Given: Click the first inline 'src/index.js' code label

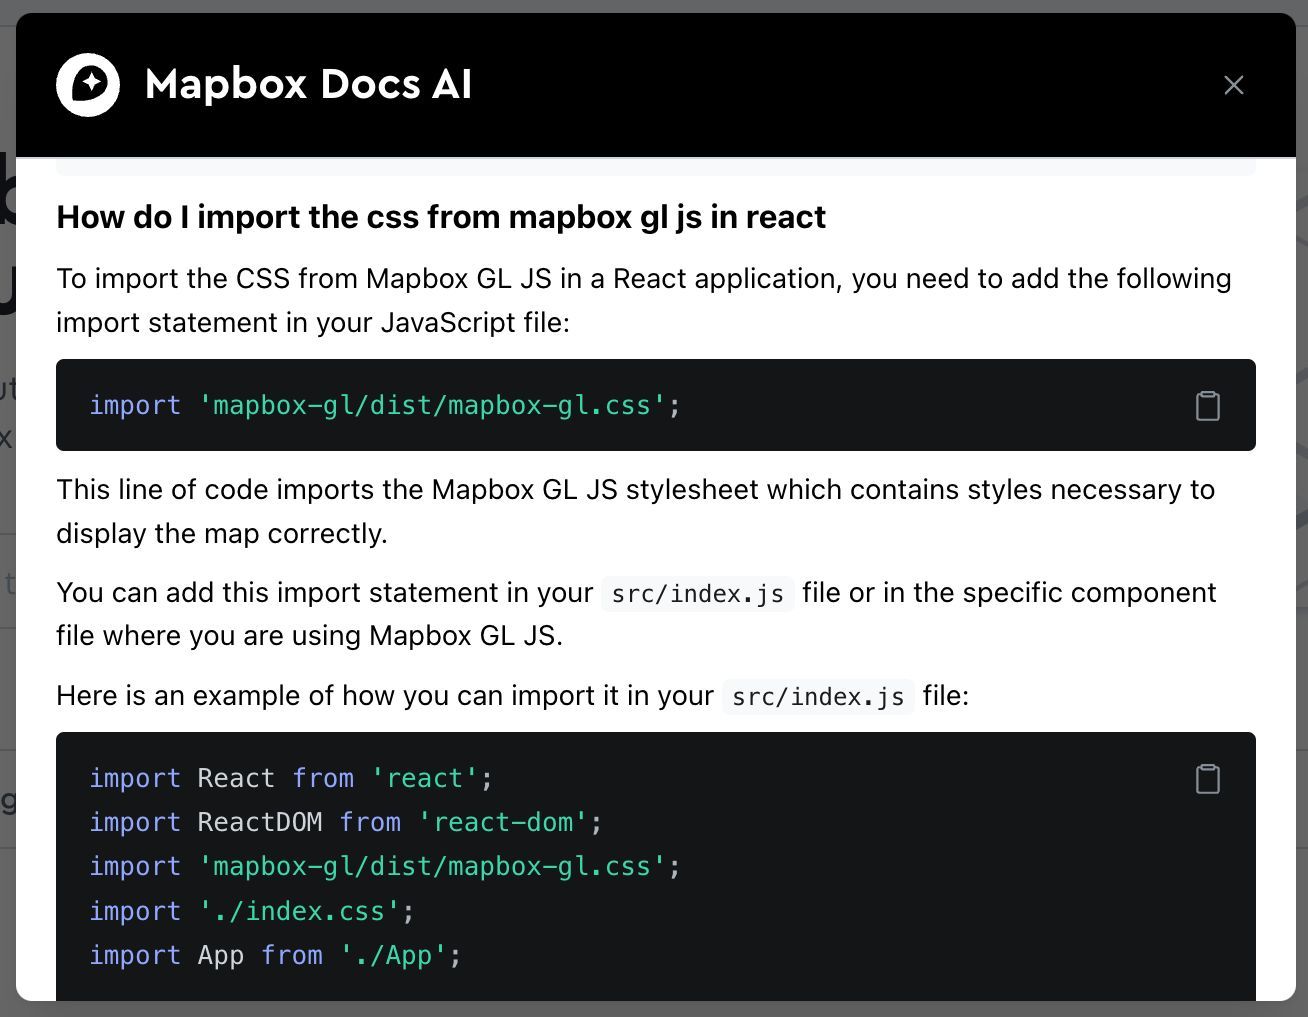Looking at the screenshot, I should point(697,594).
